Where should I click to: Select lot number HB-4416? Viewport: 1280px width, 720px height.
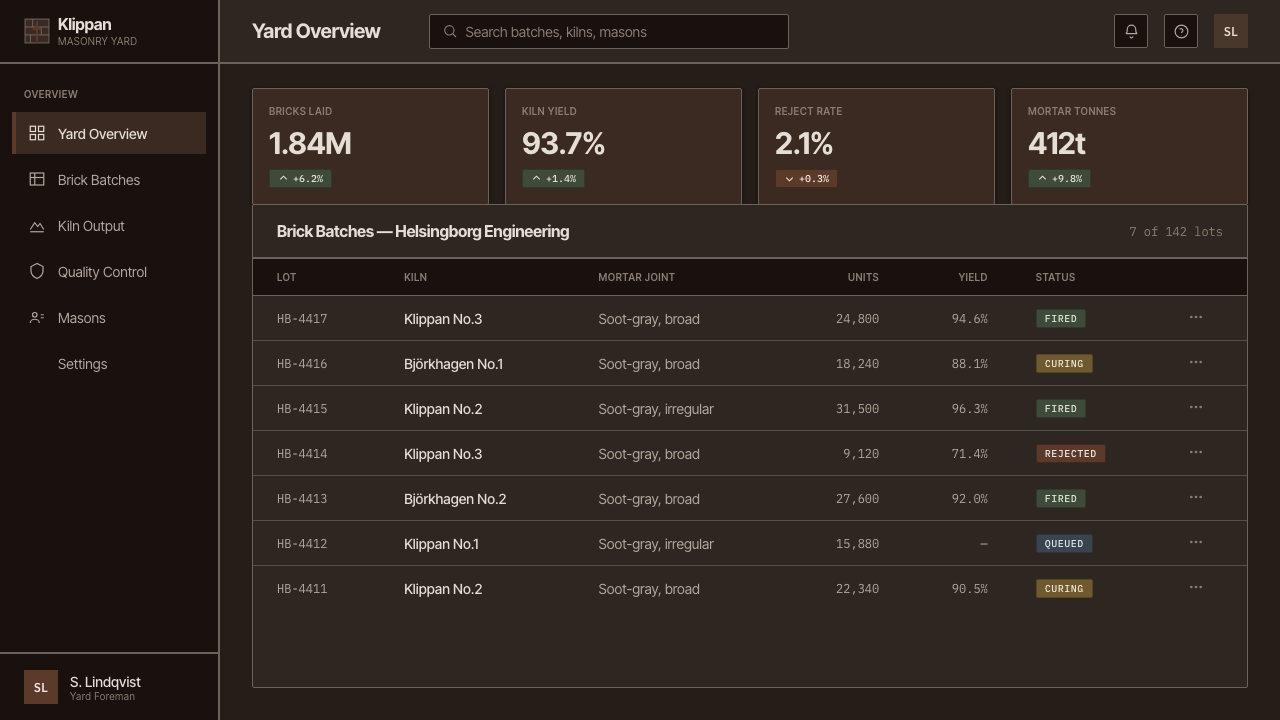coord(302,364)
